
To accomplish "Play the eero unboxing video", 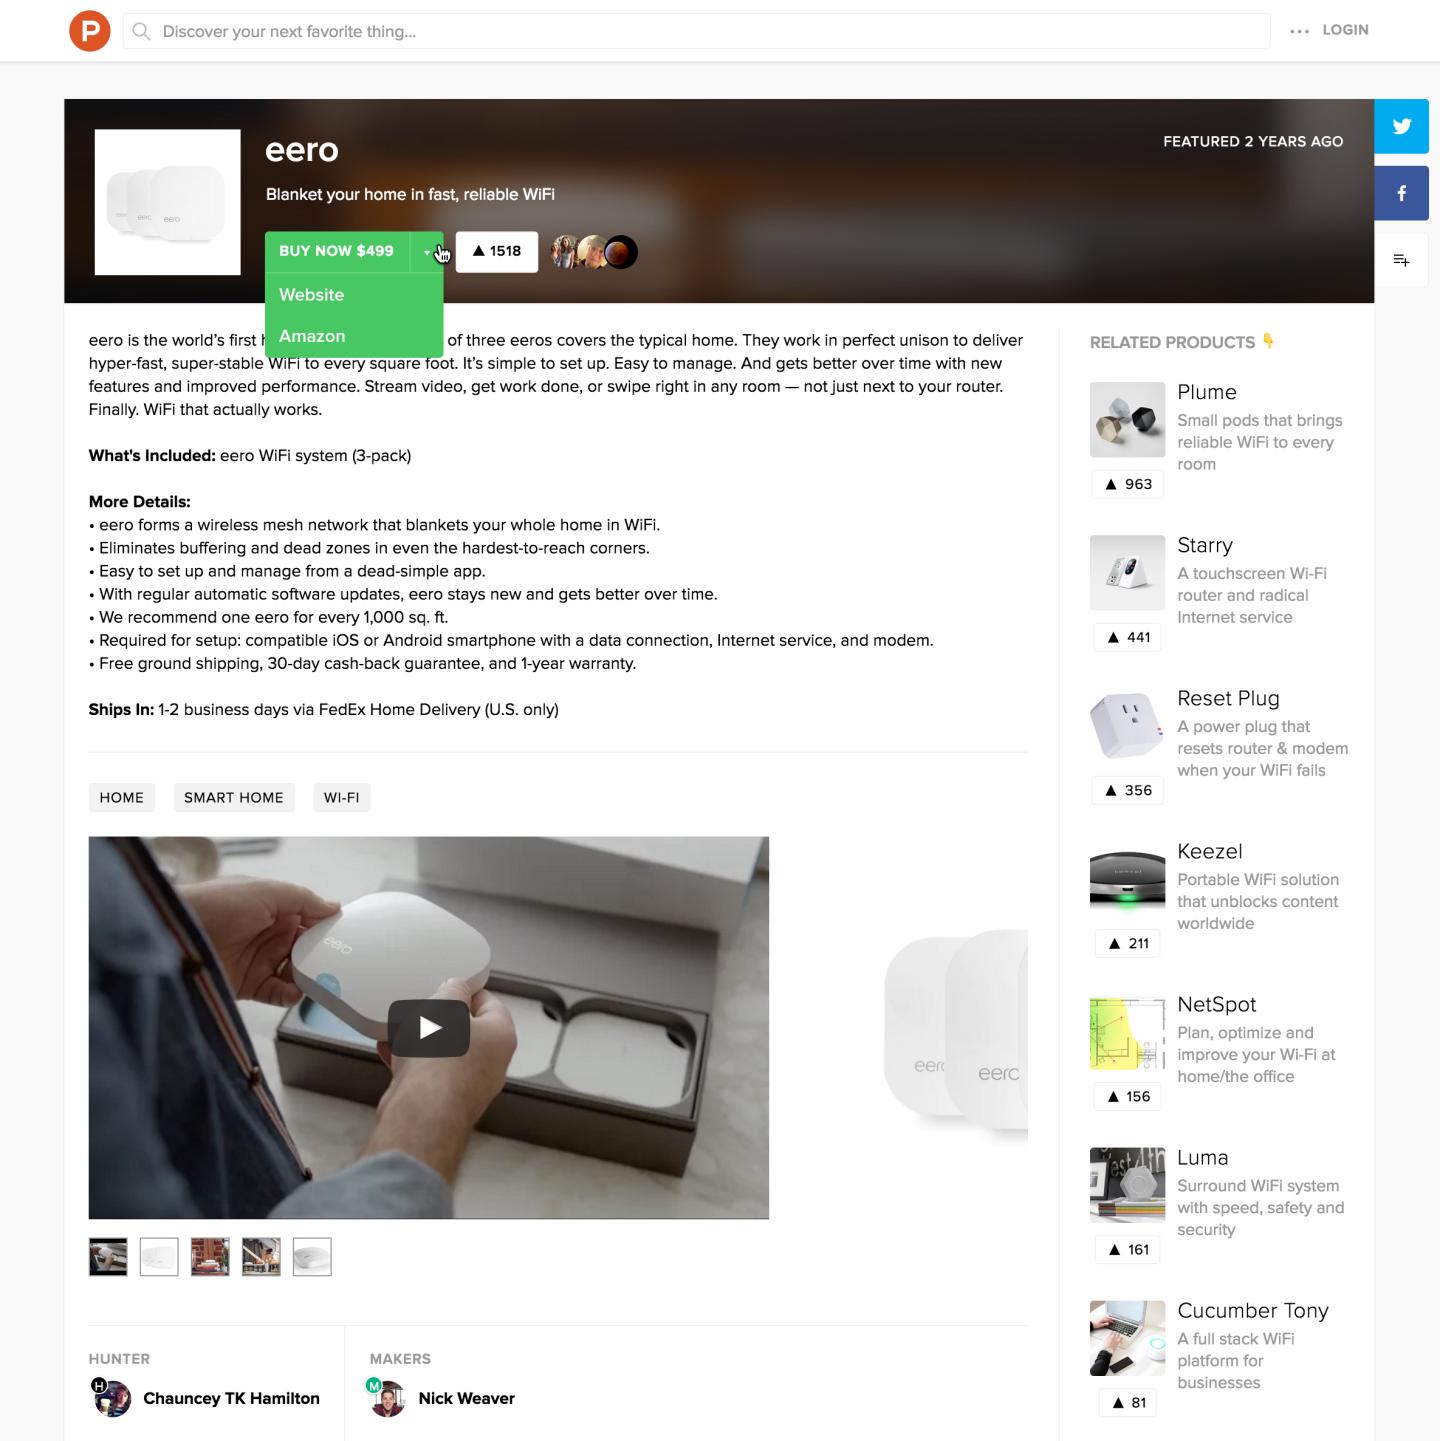I will pyautogui.click(x=429, y=1028).
